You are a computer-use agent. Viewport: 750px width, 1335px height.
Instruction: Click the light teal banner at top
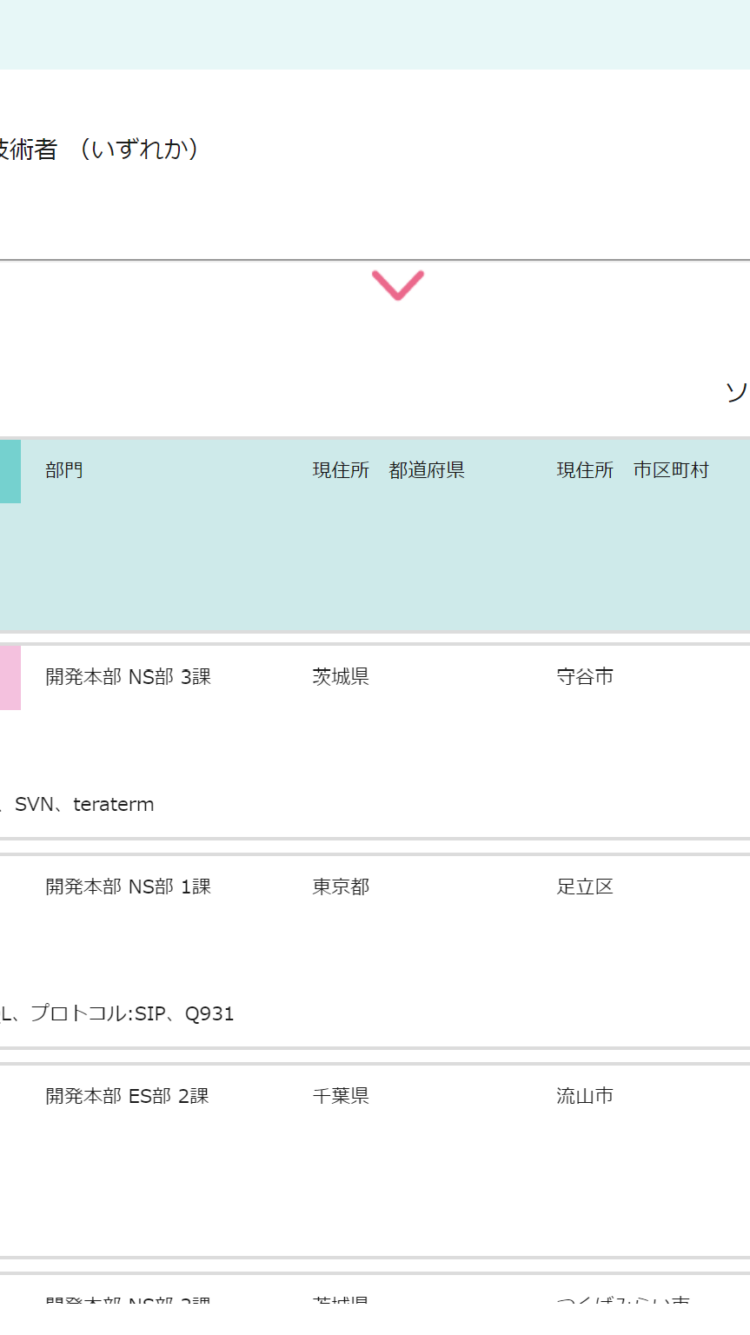tap(375, 34)
